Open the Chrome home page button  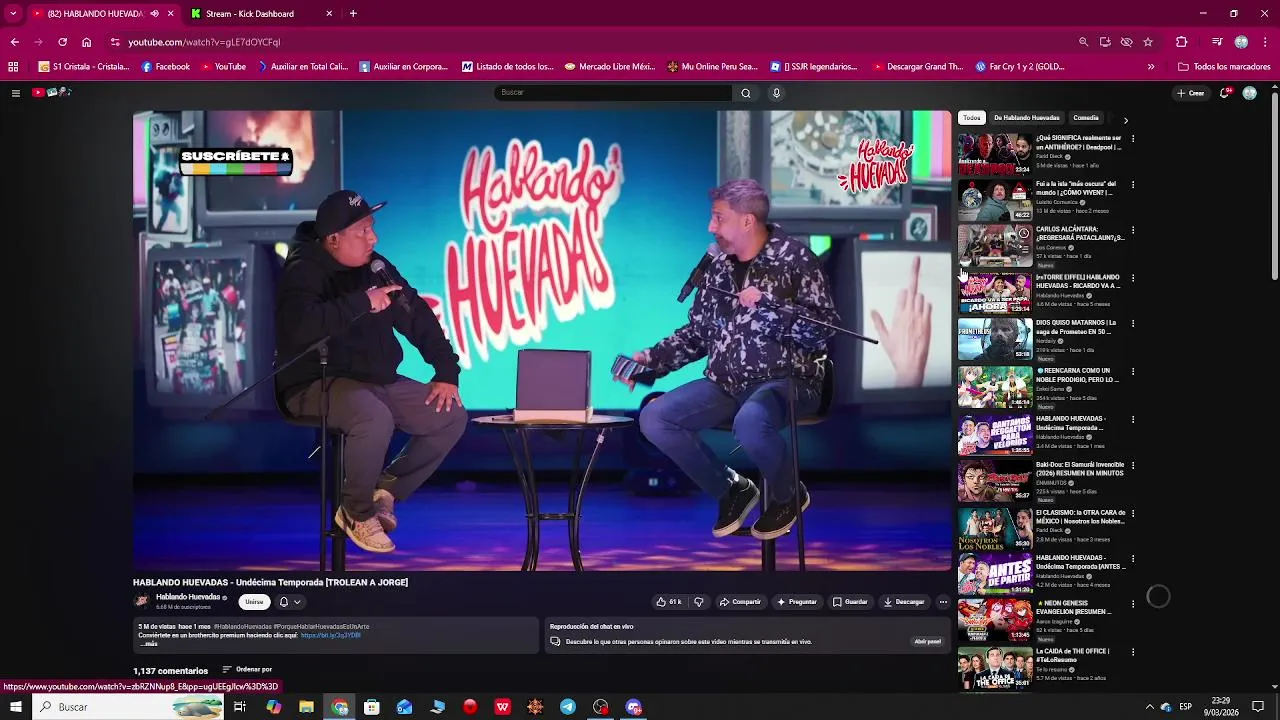87,42
